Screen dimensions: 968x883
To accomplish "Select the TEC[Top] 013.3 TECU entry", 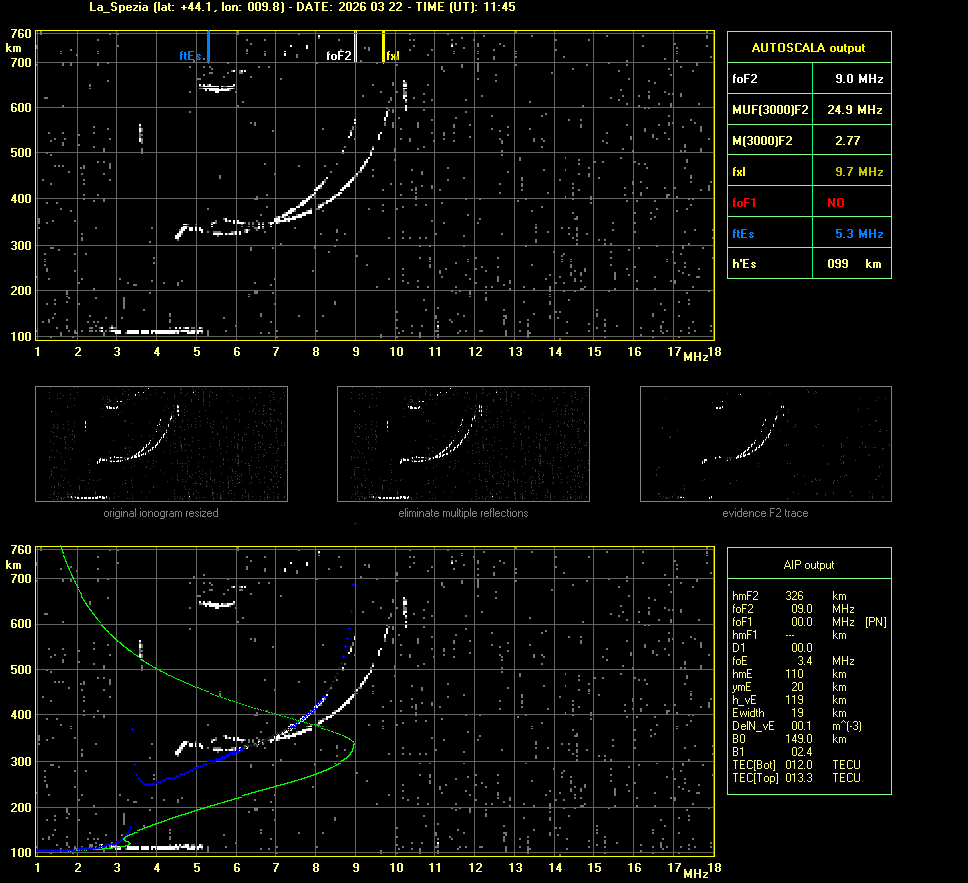I will (x=795, y=777).
